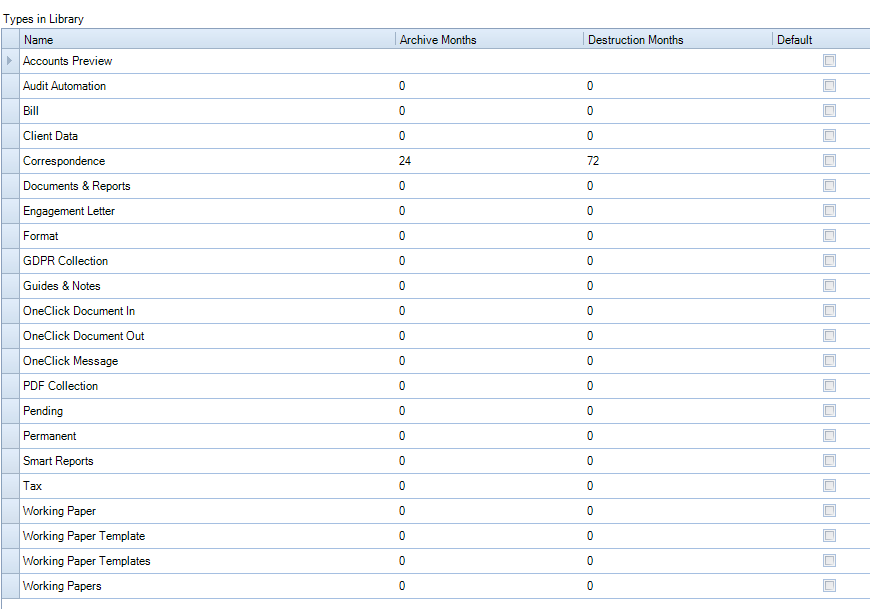
Task: Select Documents & Reports name cell
Action: click(x=208, y=185)
